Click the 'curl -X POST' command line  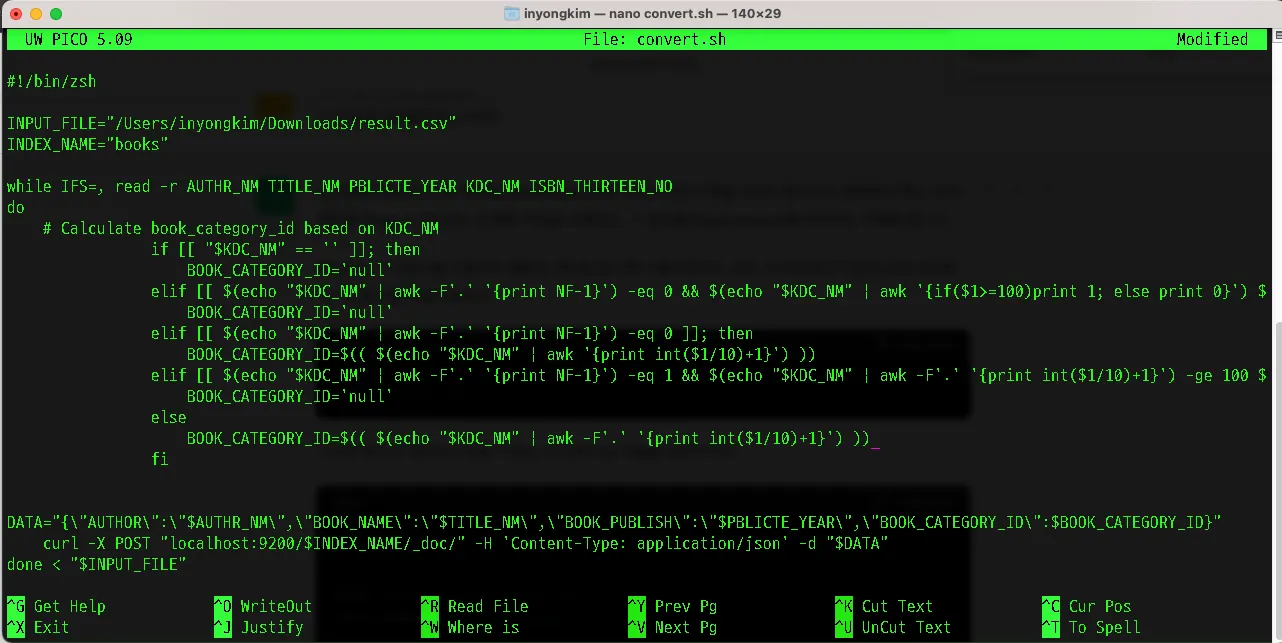(x=466, y=543)
